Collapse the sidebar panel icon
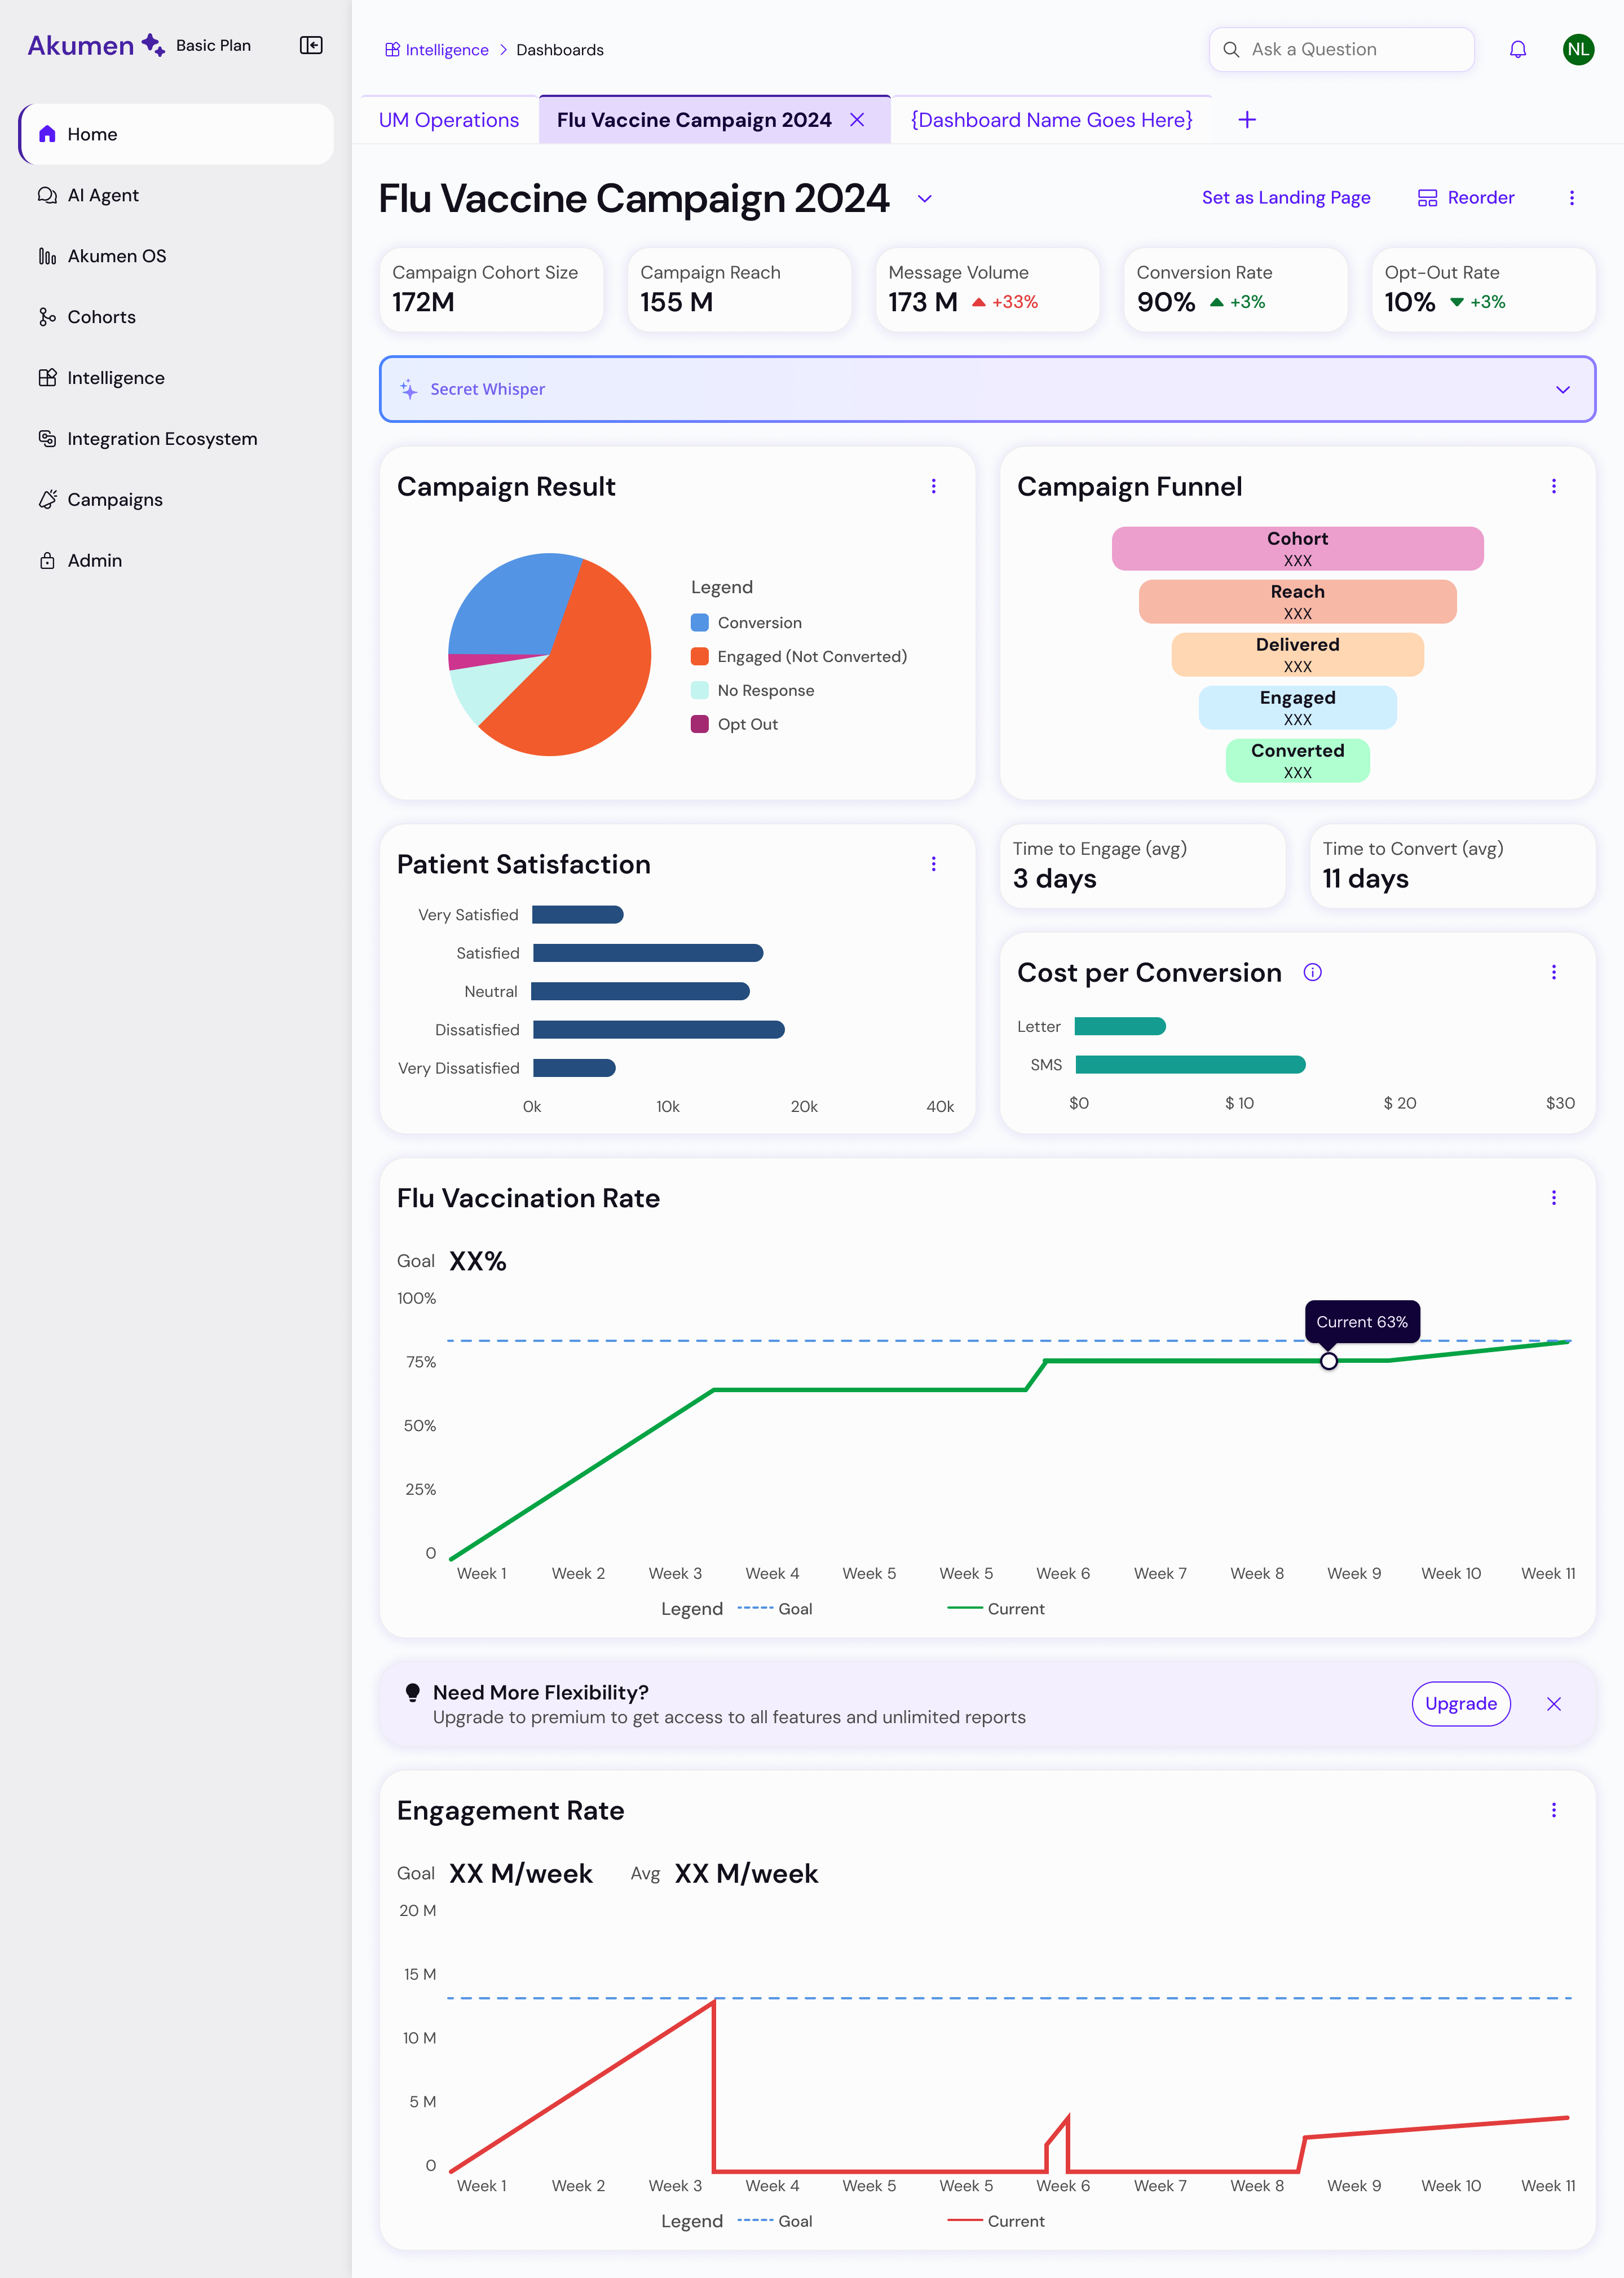 [x=311, y=45]
